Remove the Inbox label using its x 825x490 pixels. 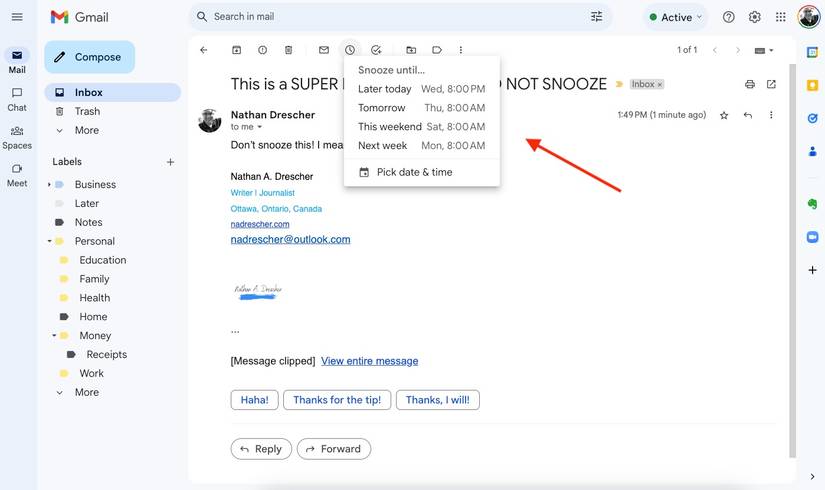660,85
